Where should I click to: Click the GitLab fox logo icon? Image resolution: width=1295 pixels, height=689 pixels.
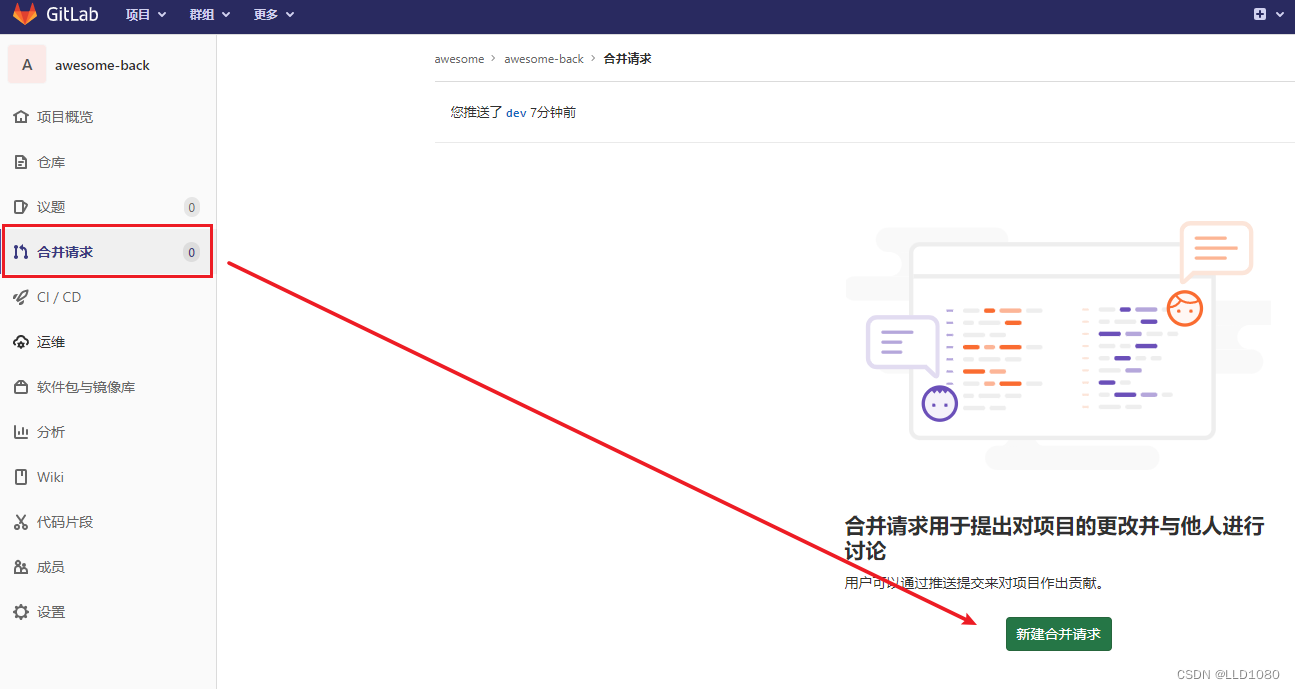24,14
